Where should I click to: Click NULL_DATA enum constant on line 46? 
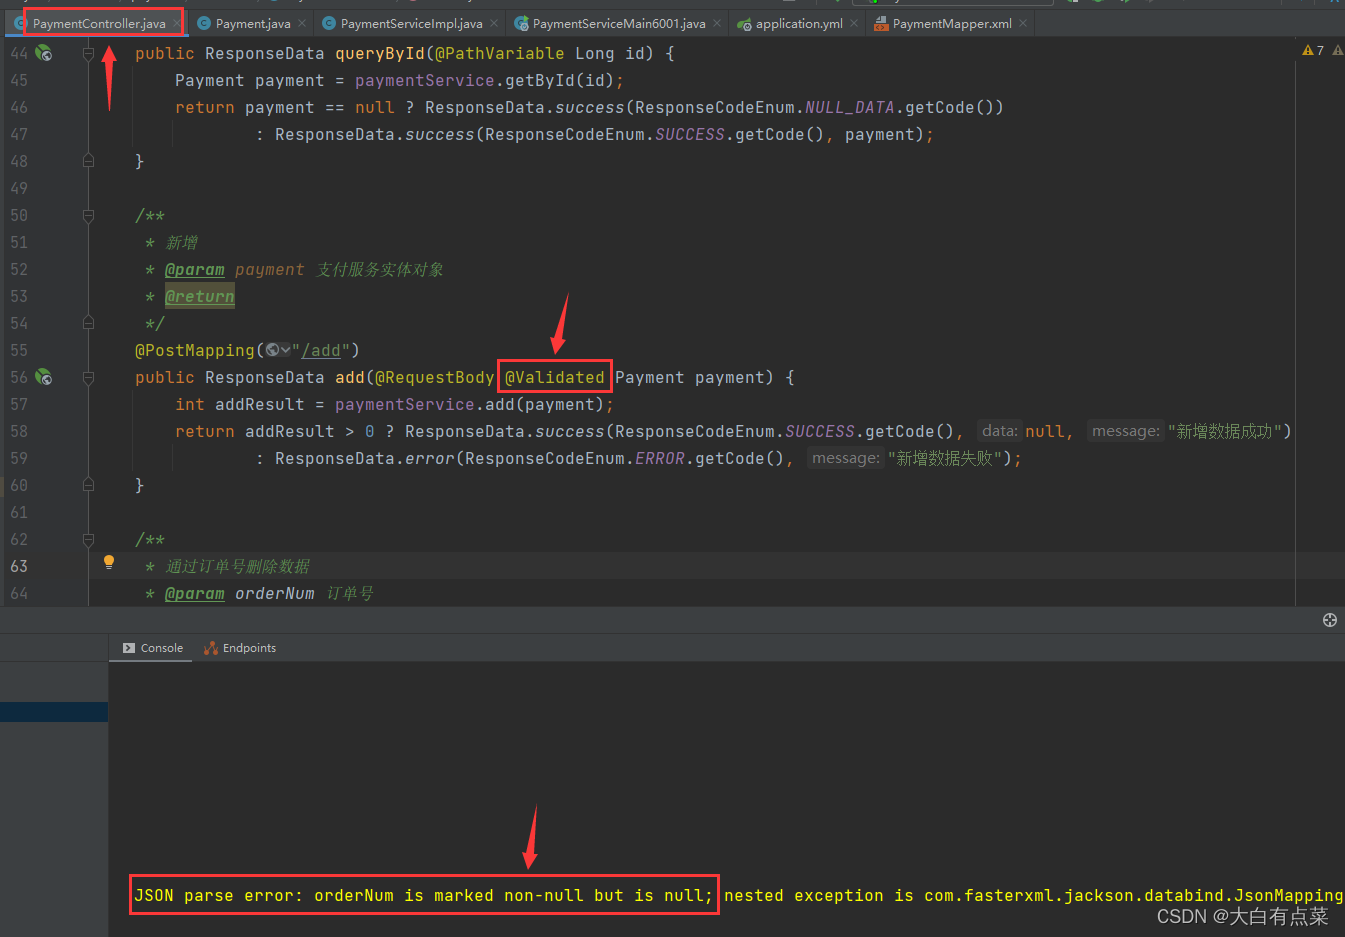click(849, 107)
